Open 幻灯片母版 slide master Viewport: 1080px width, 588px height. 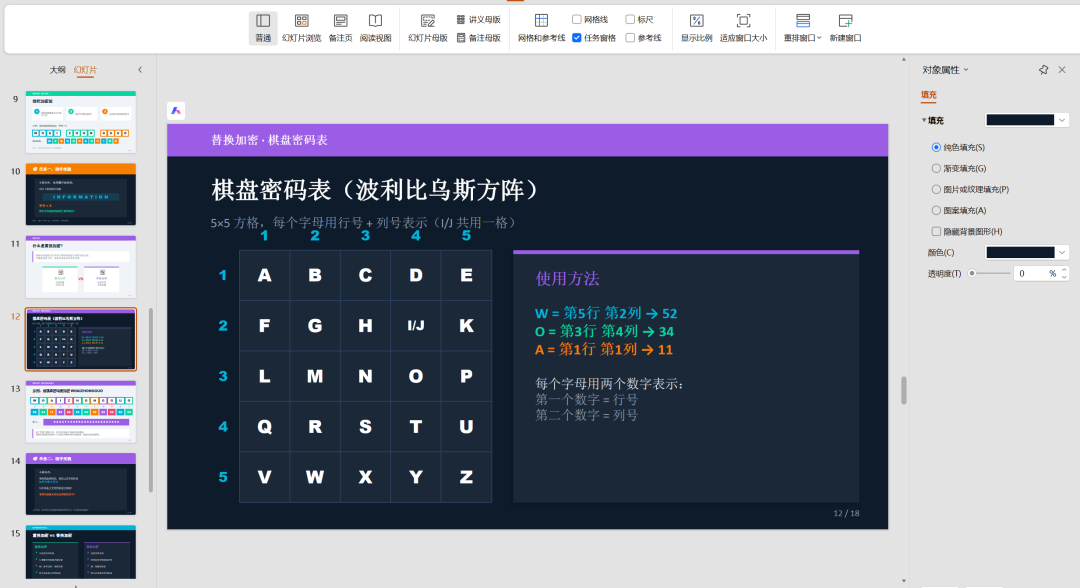click(428, 28)
